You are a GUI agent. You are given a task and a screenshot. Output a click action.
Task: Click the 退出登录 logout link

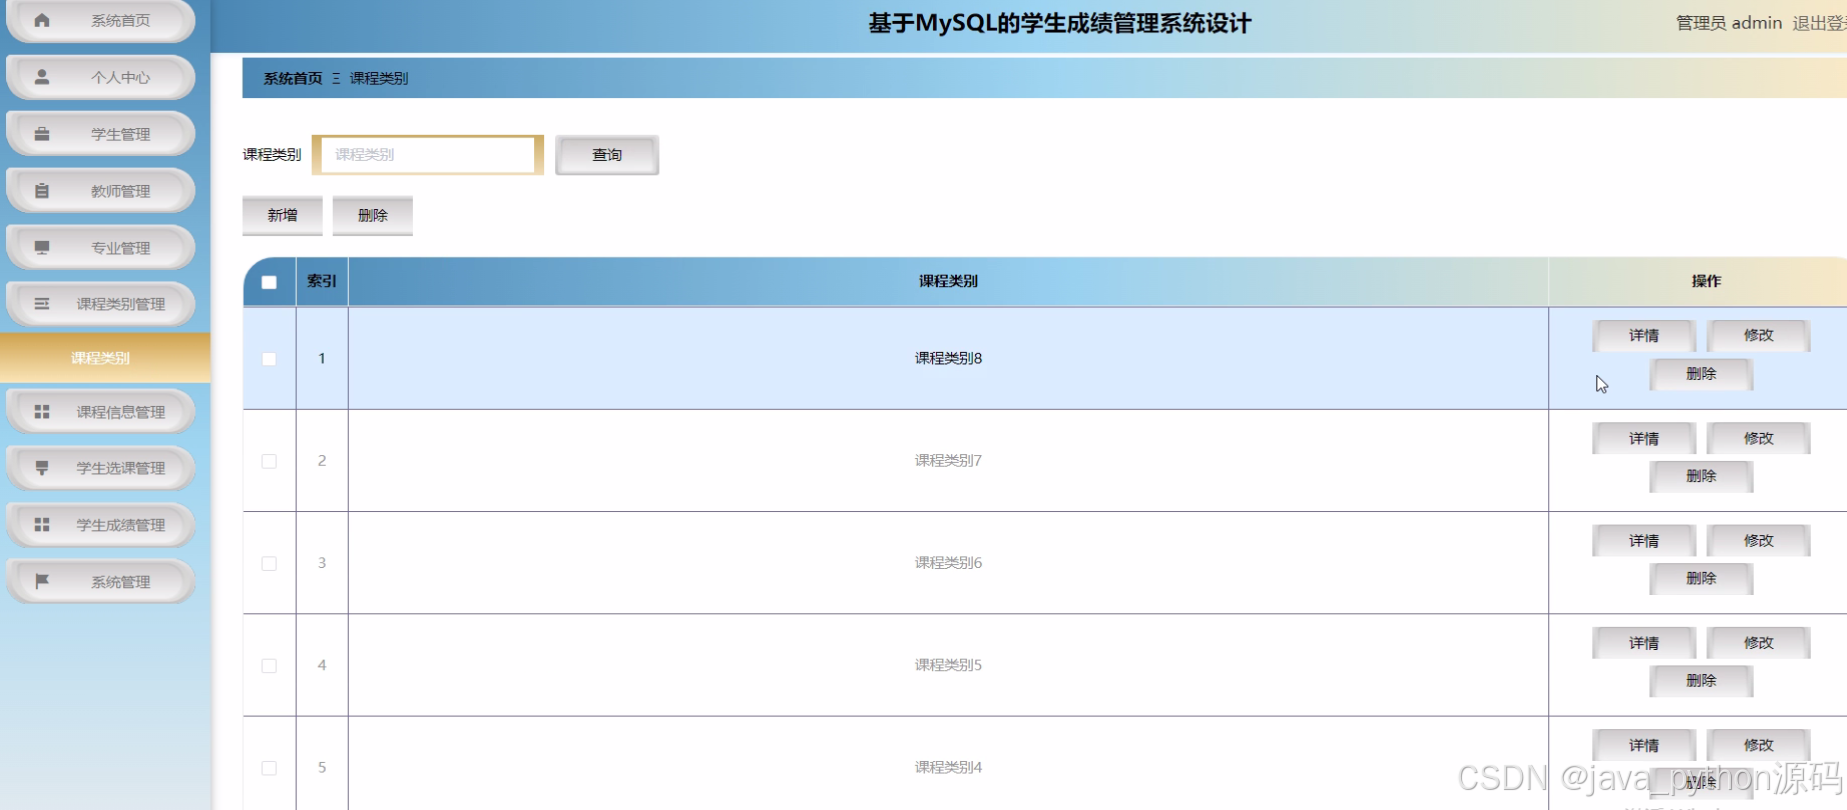tap(1819, 23)
